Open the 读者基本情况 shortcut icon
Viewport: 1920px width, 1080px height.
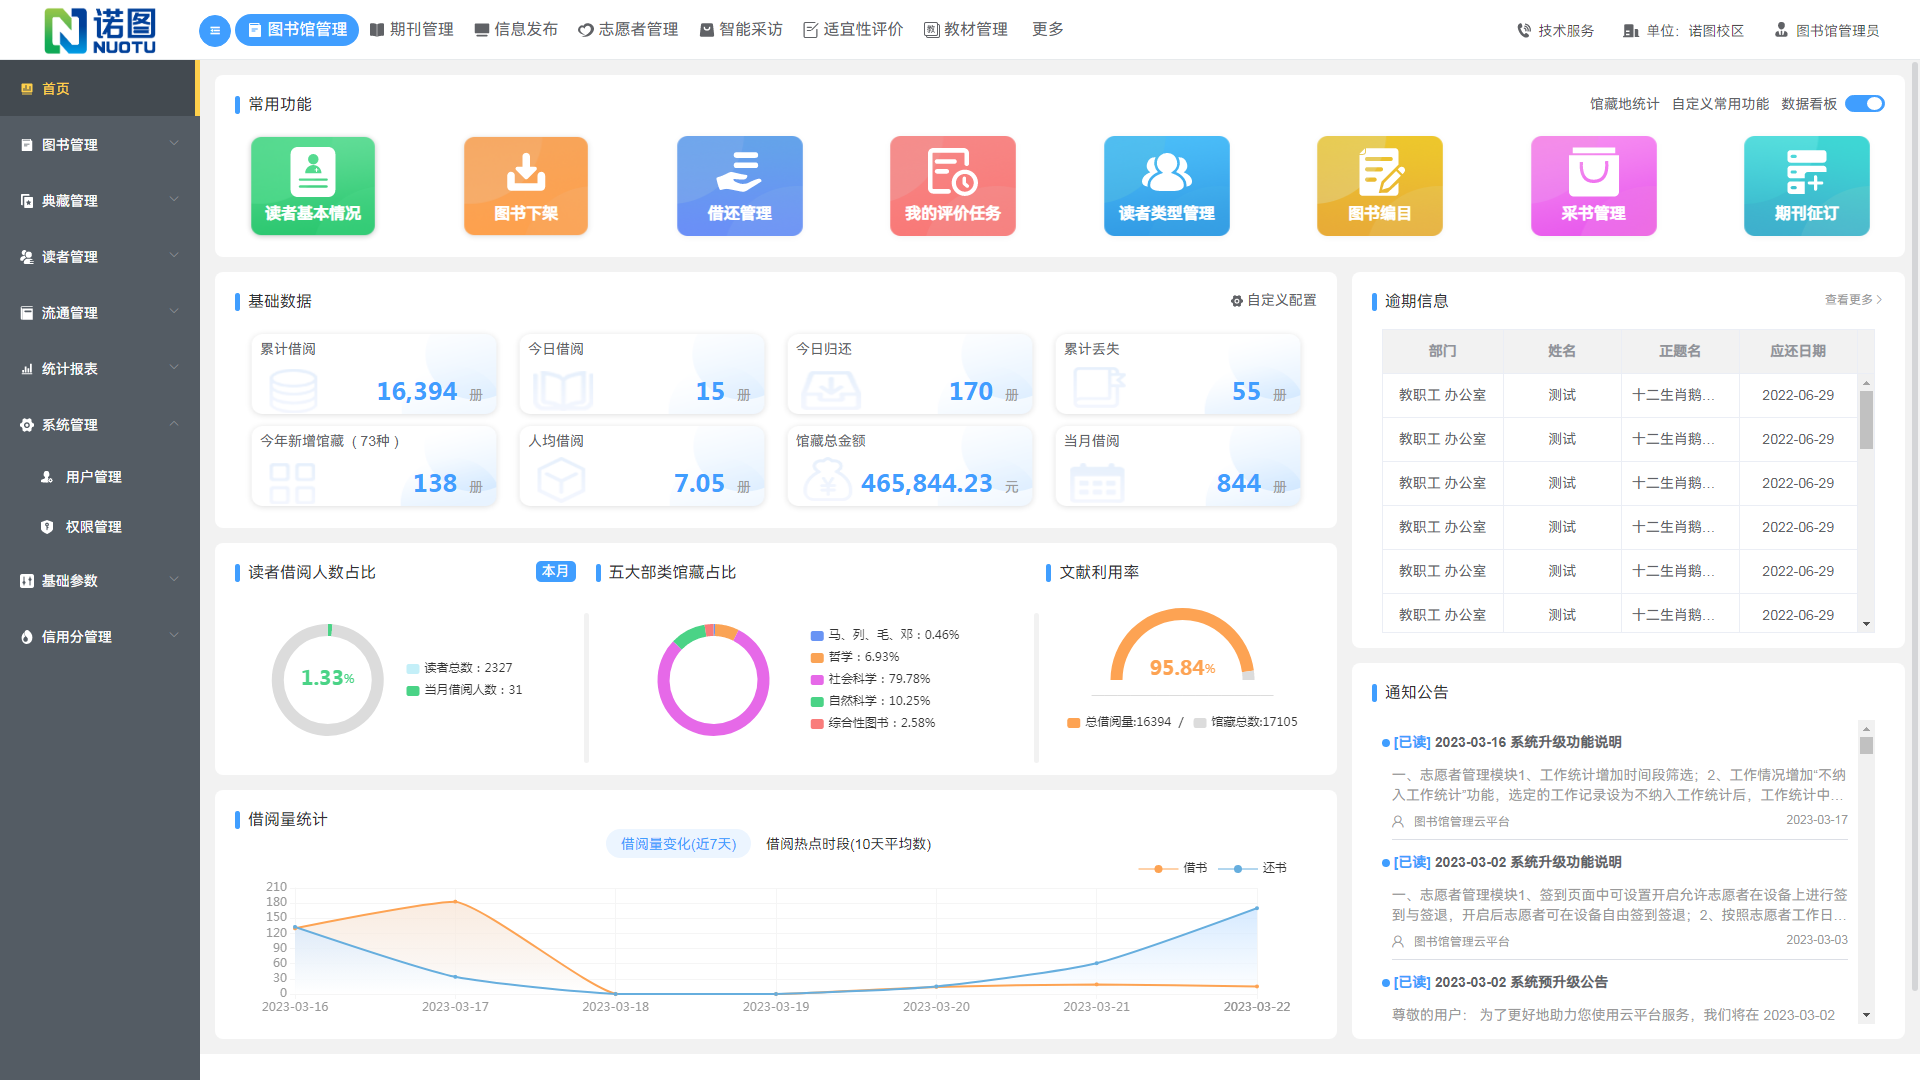pos(313,186)
